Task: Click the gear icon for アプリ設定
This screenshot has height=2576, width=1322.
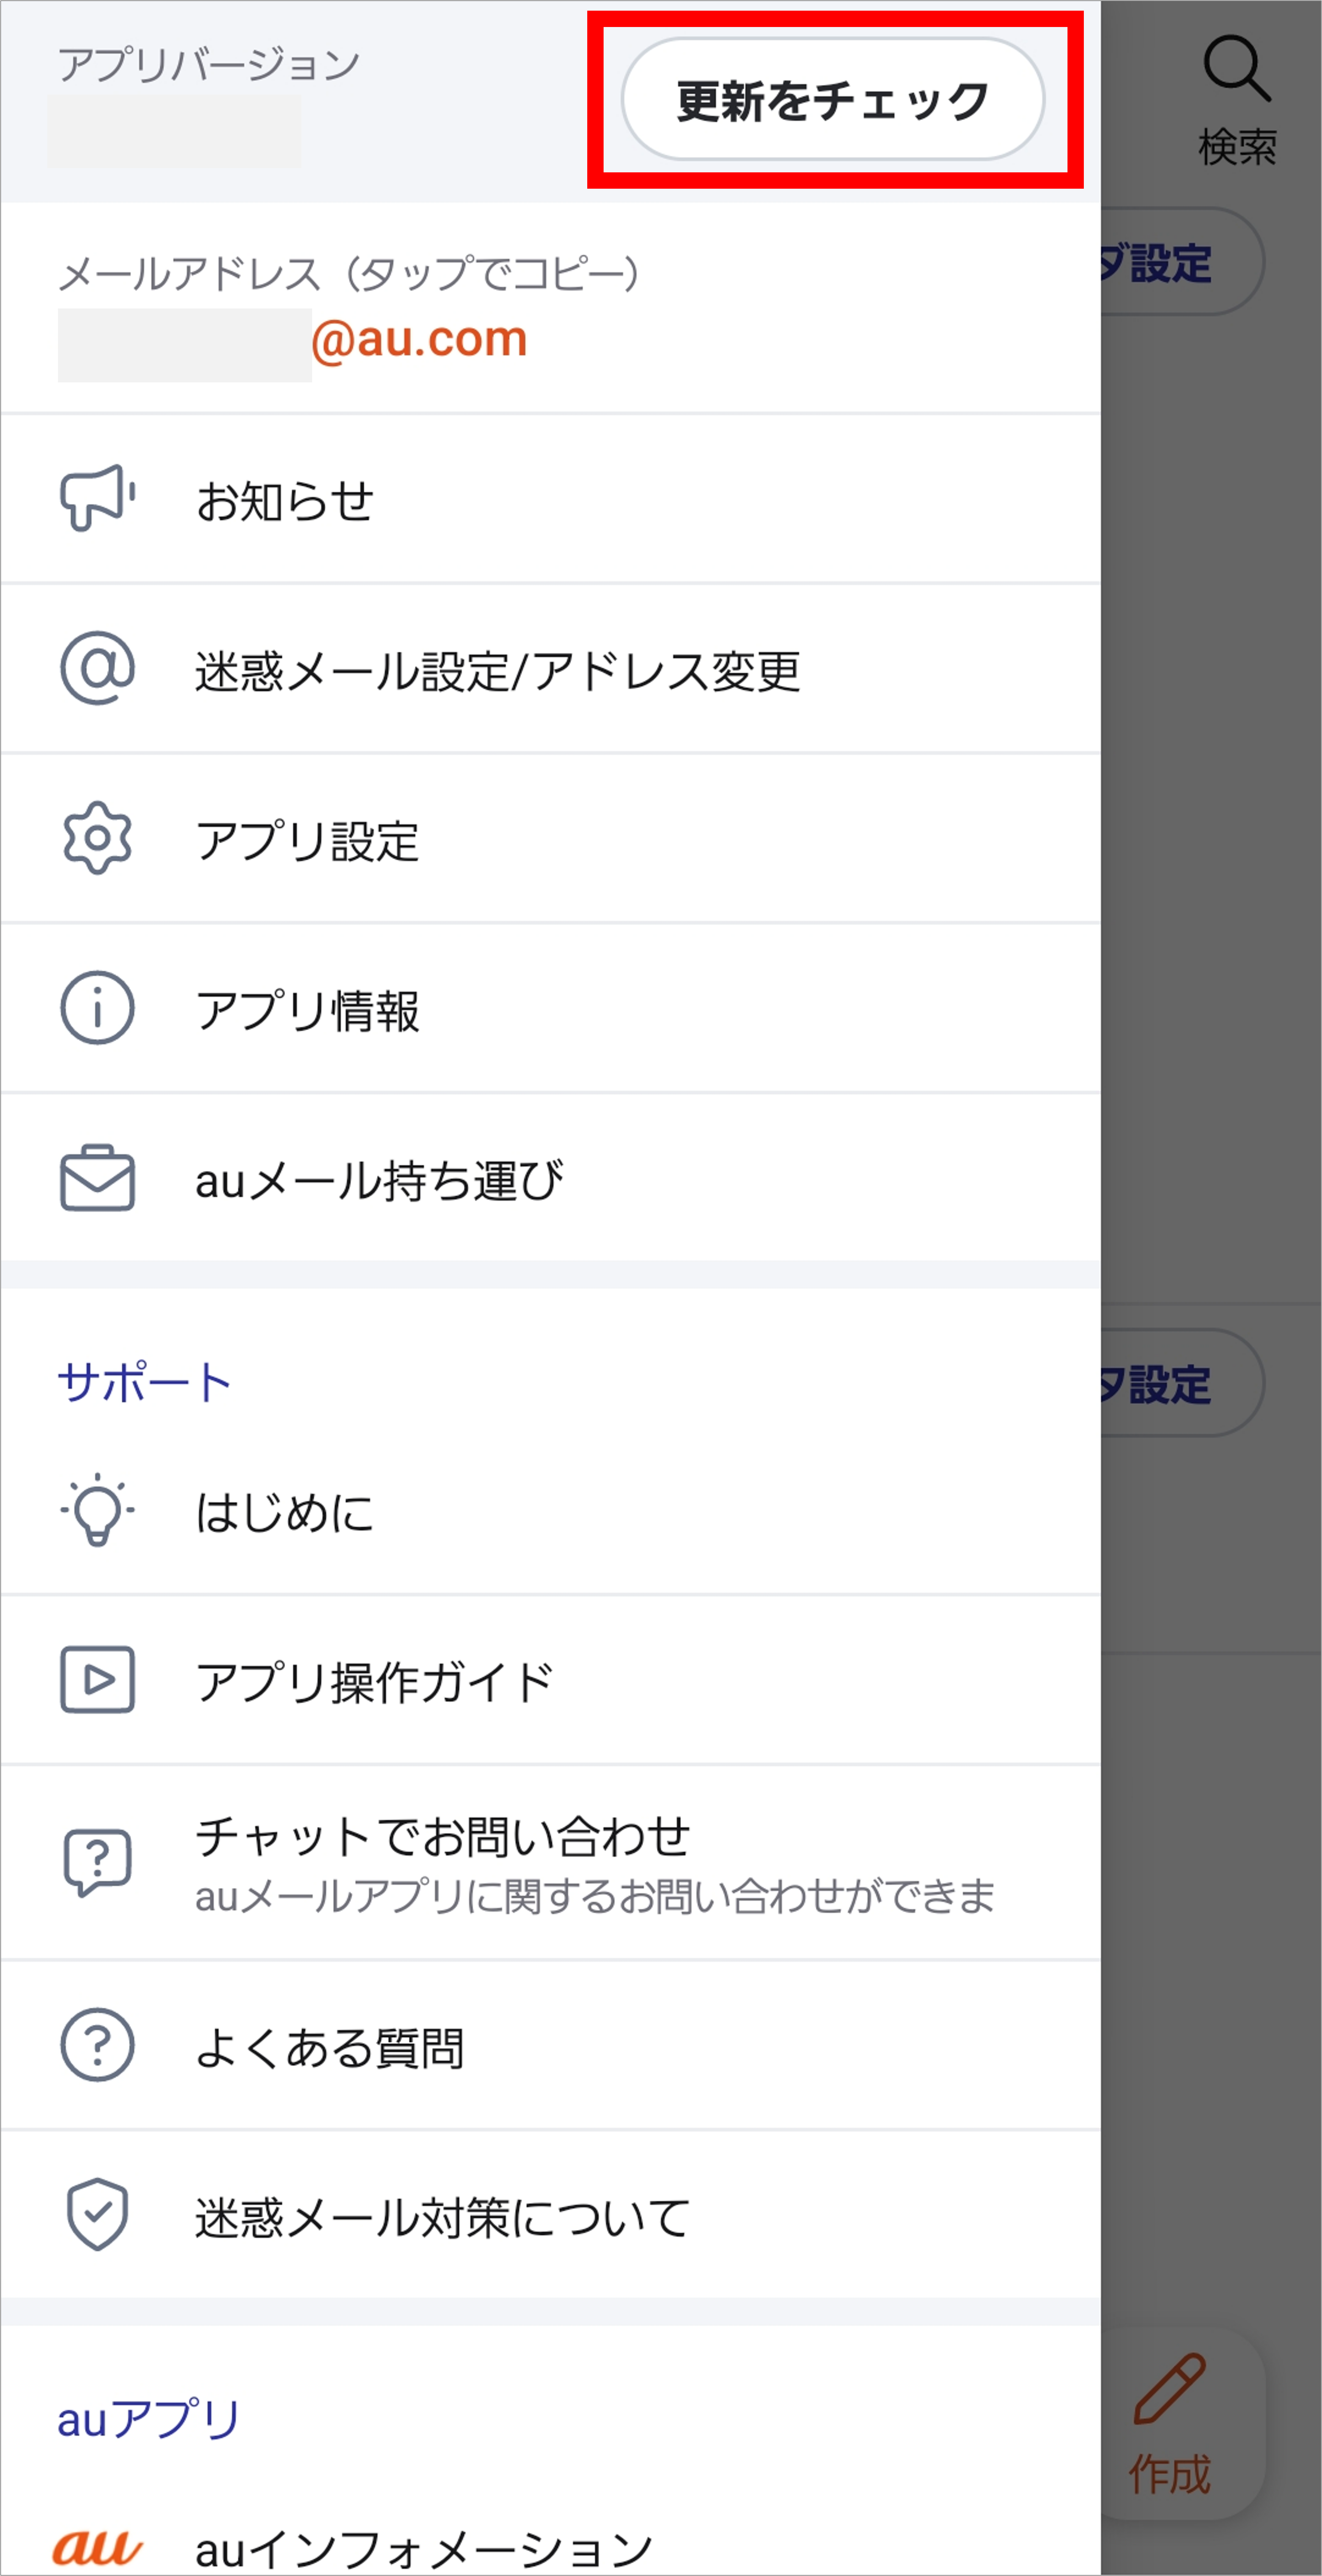Action: (x=97, y=838)
